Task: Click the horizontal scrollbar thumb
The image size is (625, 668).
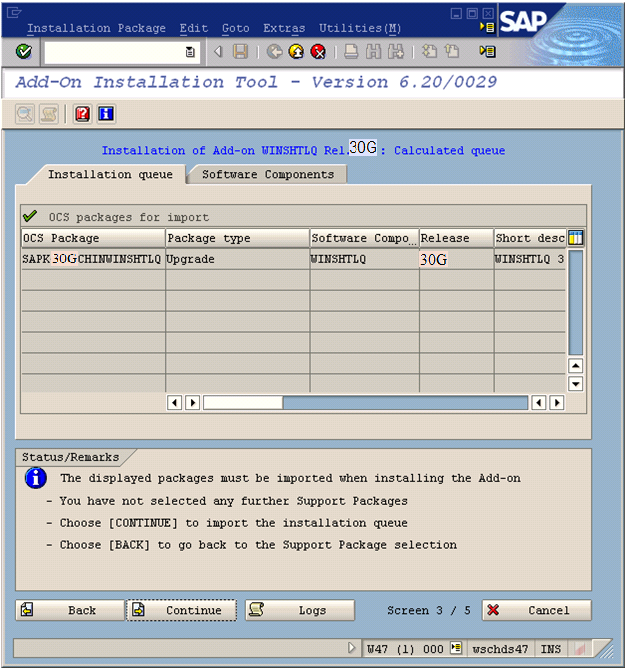Action: [x=243, y=403]
